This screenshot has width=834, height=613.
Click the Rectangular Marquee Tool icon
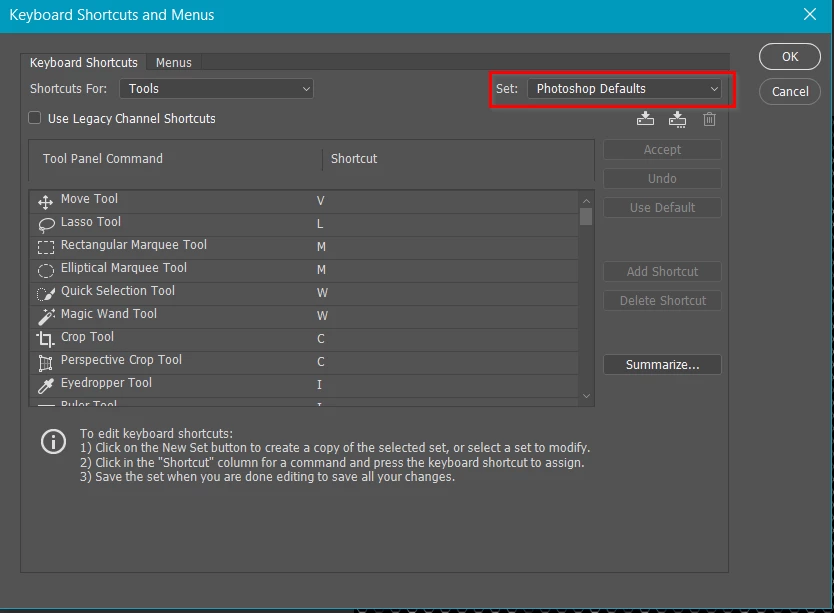46,247
